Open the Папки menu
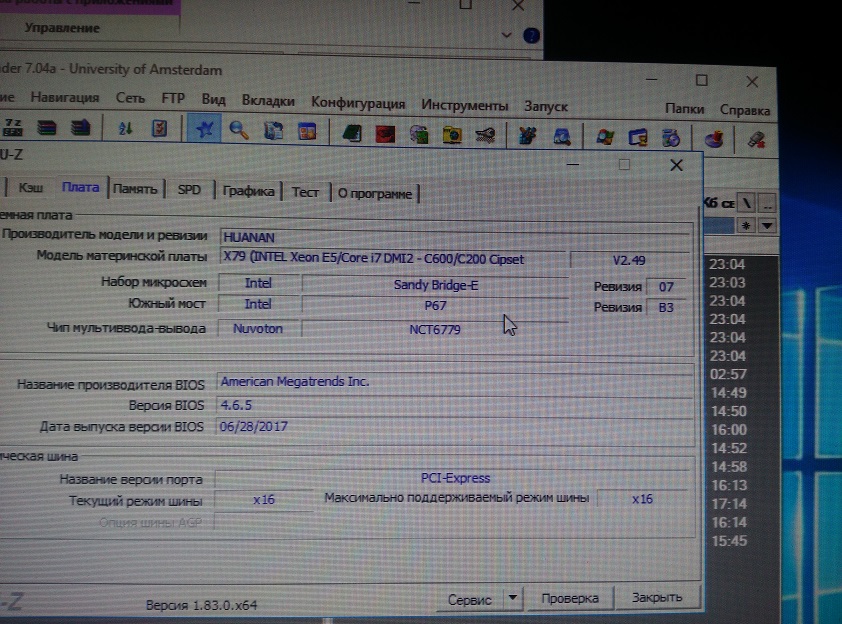This screenshot has width=842, height=624. 684,109
